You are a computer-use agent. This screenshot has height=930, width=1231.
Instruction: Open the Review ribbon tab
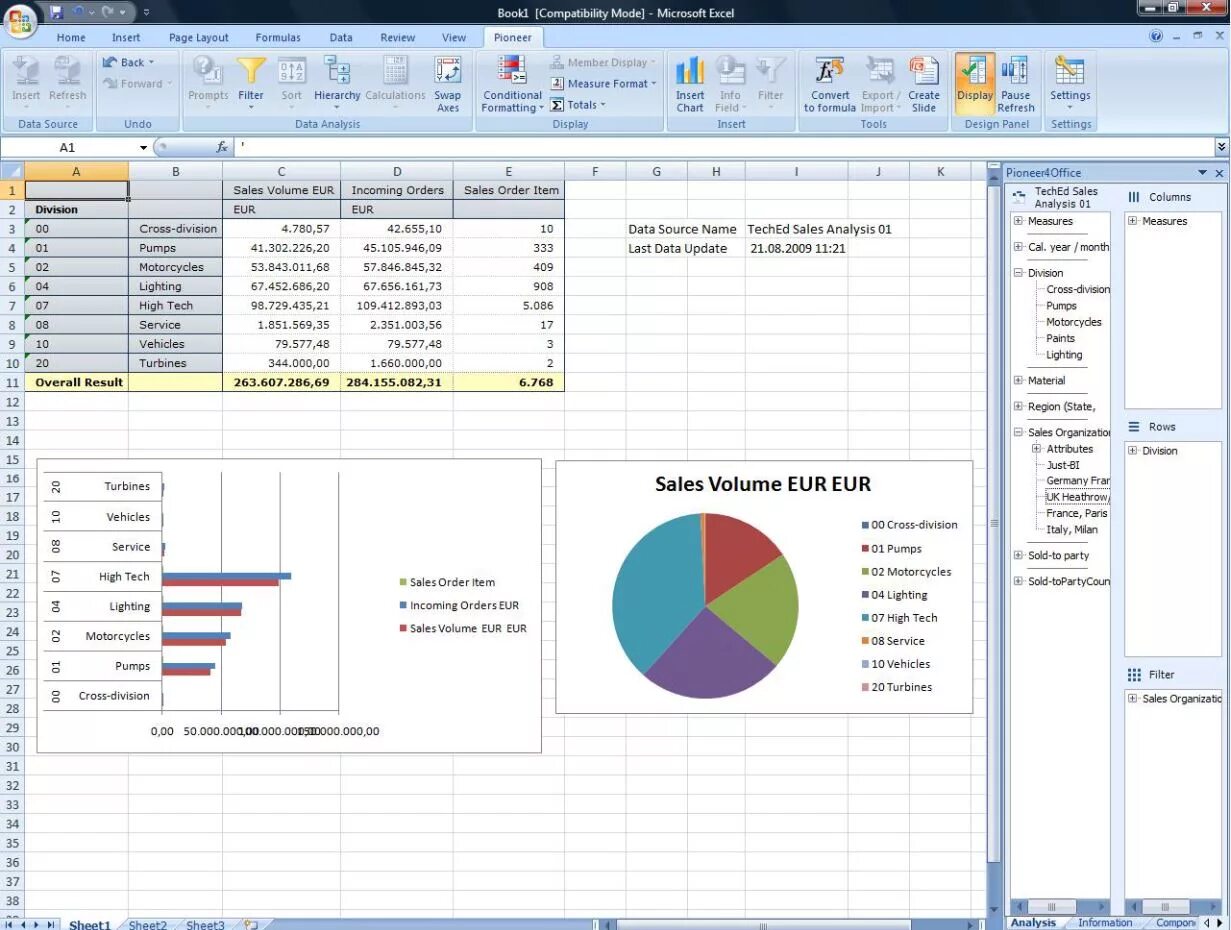(x=397, y=37)
